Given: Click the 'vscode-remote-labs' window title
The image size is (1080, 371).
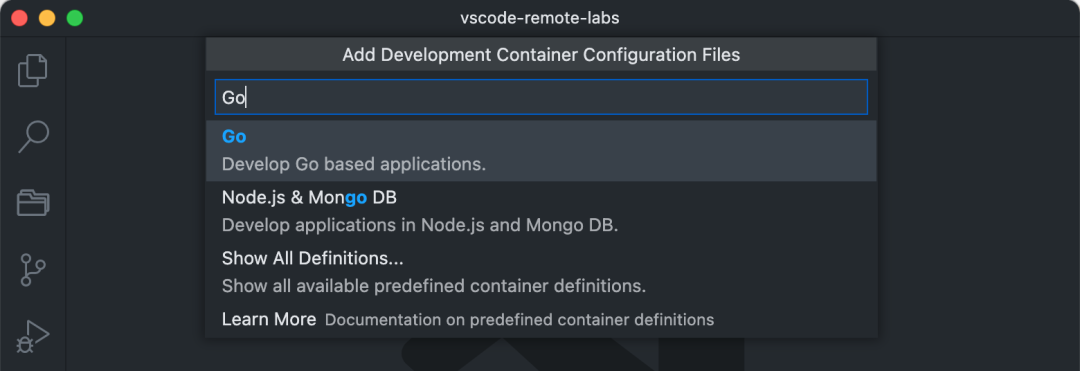Looking at the screenshot, I should pos(540,18).
